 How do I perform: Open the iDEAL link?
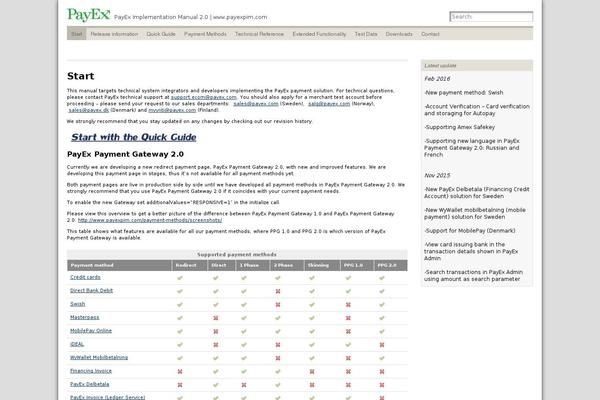point(77,344)
